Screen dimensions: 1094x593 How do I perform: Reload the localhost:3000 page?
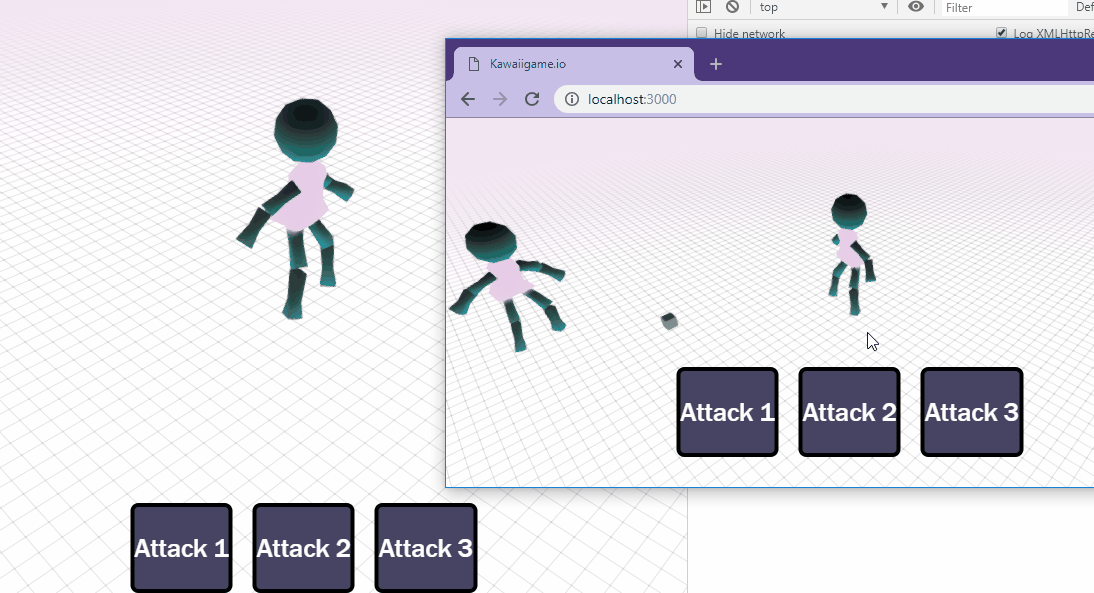532,99
